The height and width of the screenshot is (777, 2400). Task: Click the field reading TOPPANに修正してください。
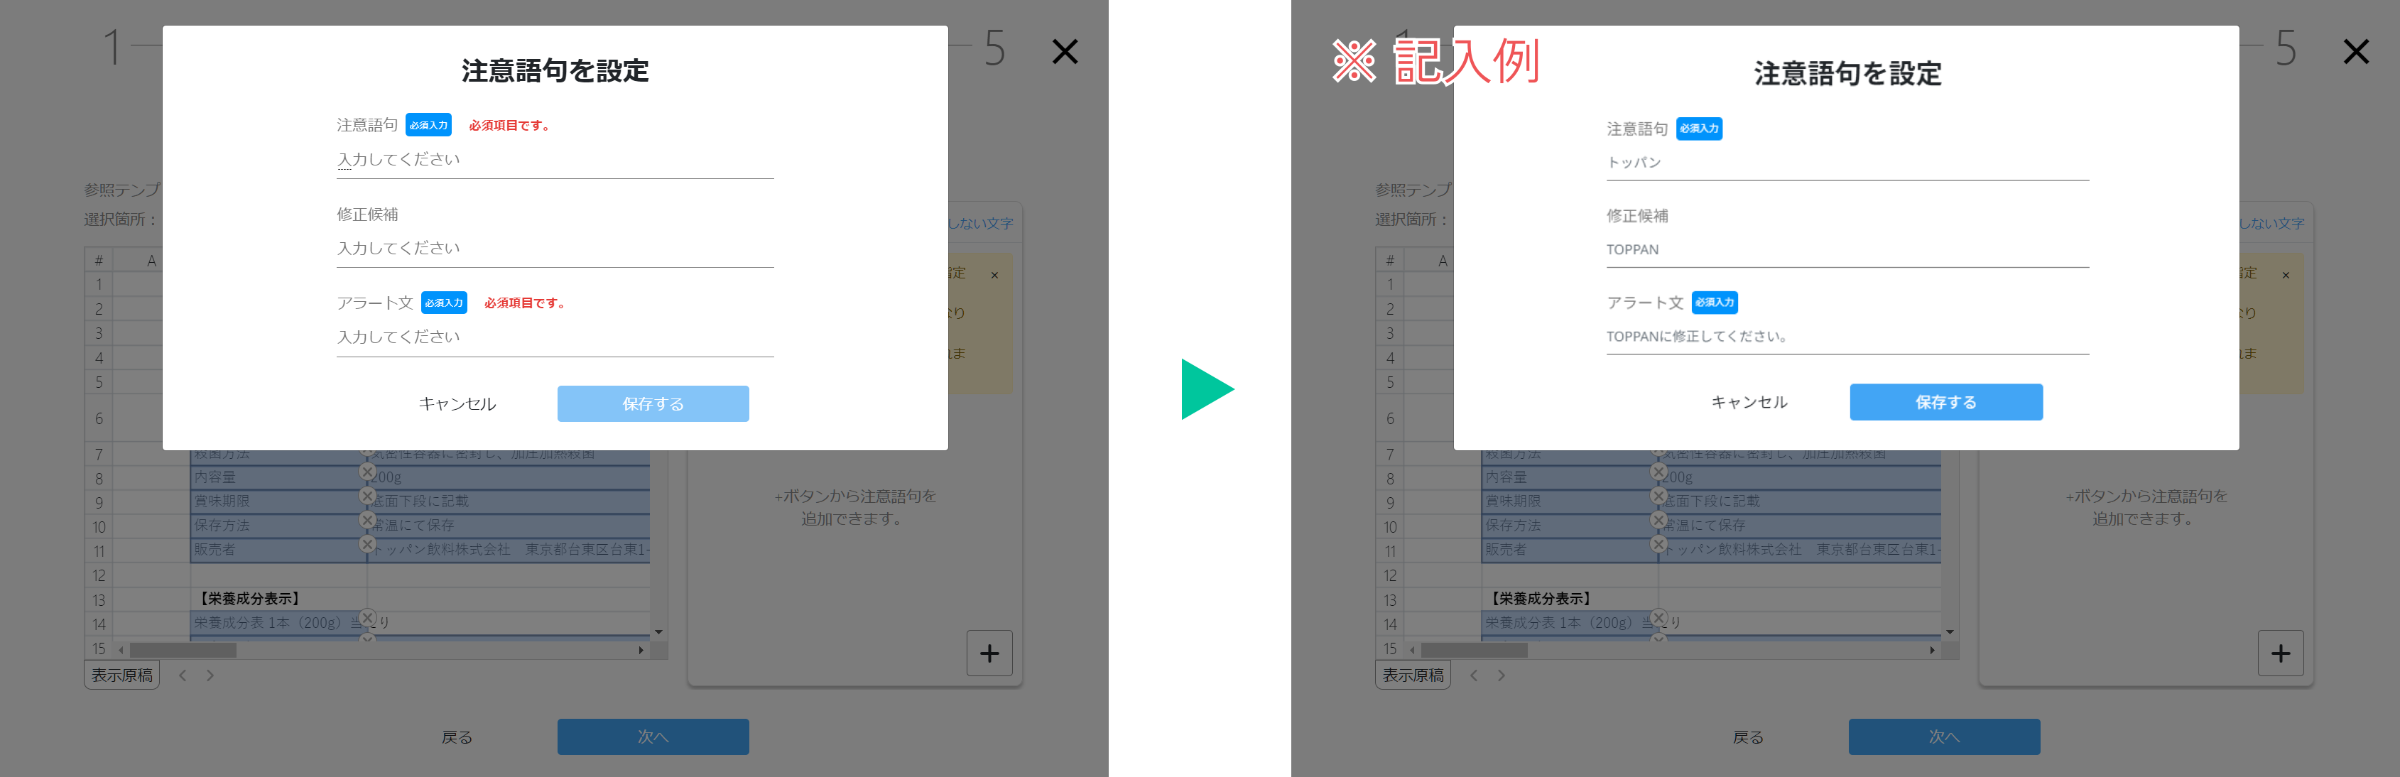coord(1848,337)
